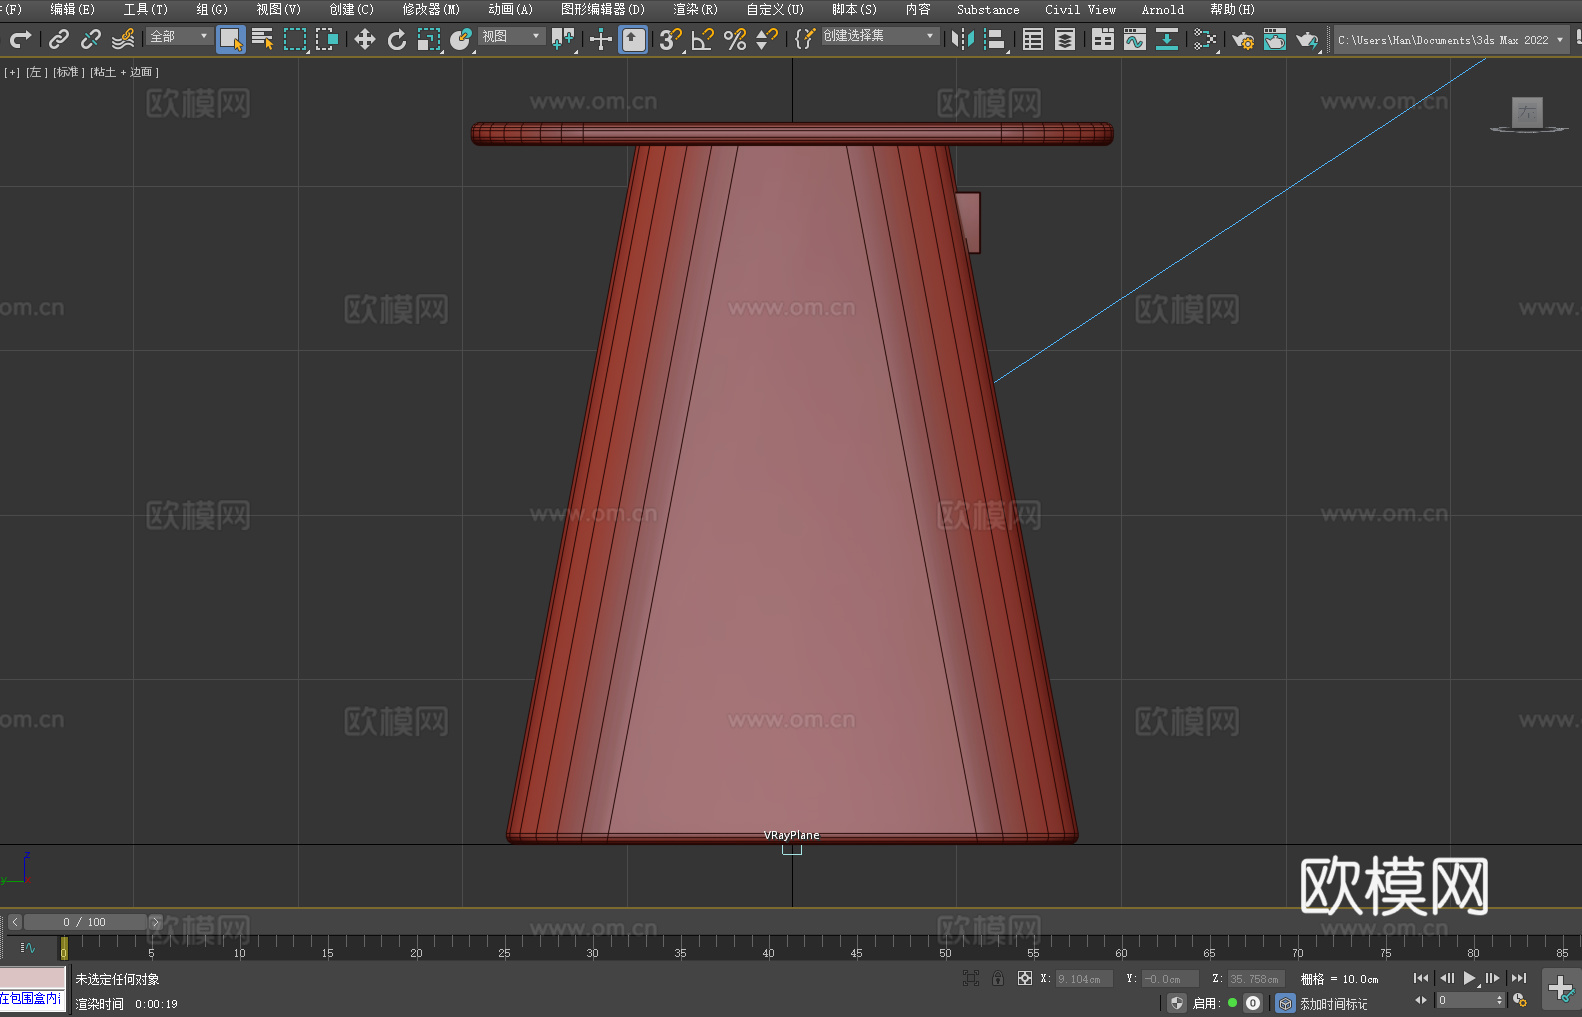Open the 编辑(E) menu
This screenshot has height=1017, width=1582.
click(72, 9)
